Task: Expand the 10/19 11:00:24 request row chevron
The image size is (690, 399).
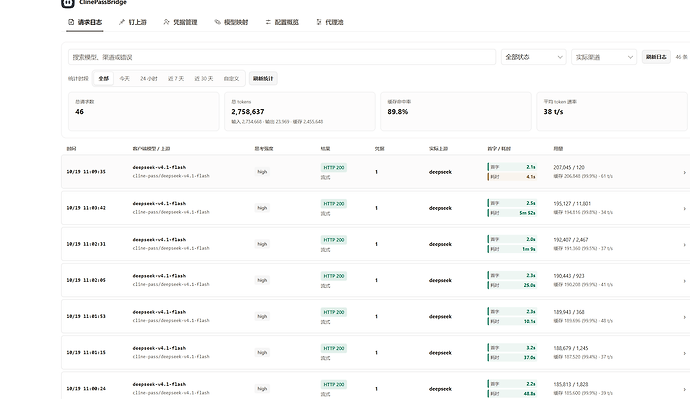Action: click(684, 389)
